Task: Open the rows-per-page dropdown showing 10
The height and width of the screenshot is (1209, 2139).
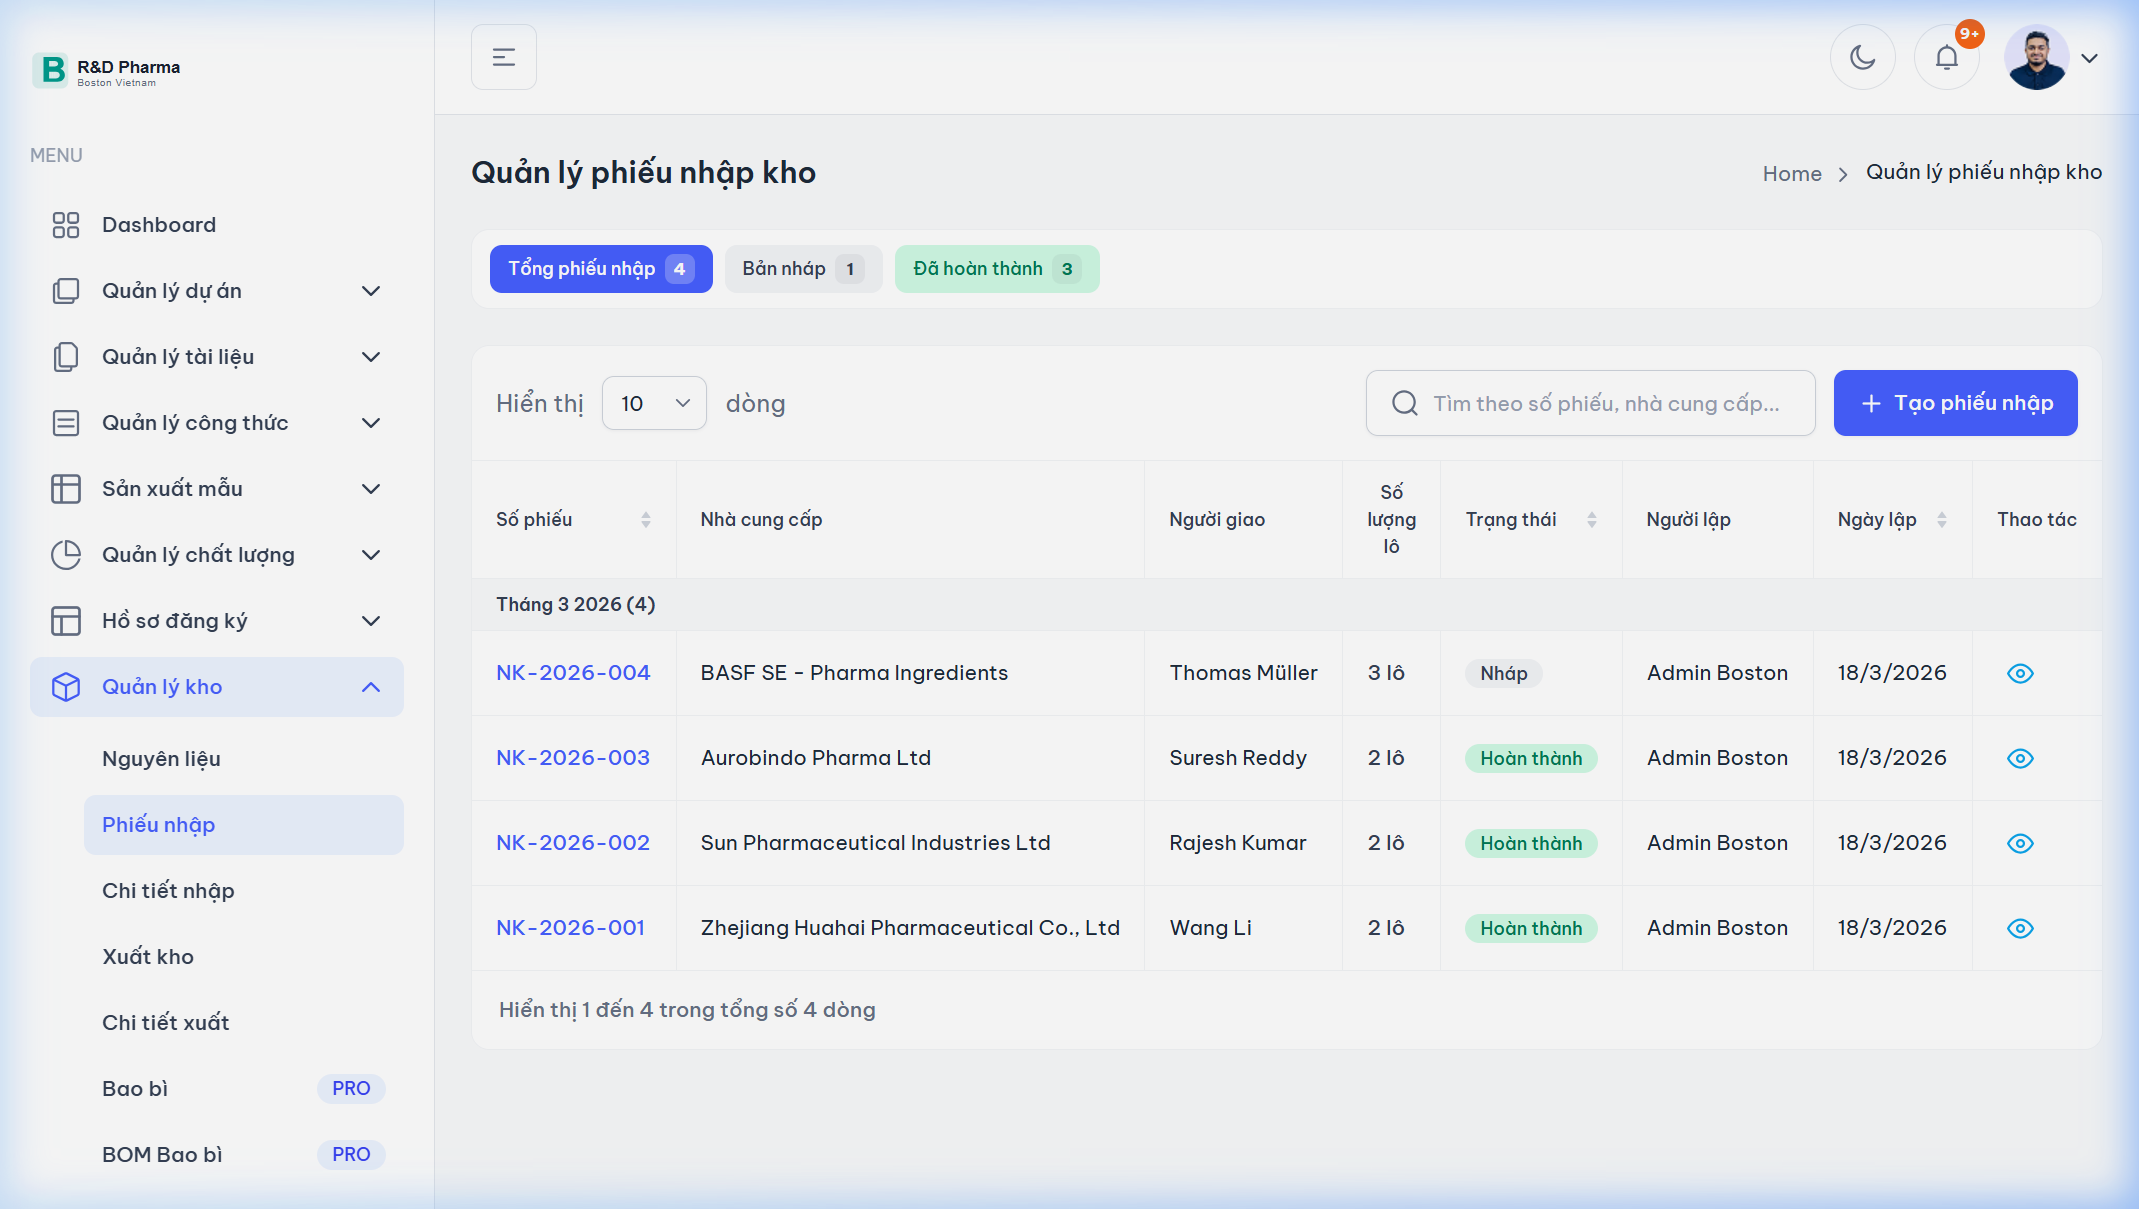Action: pos(654,403)
